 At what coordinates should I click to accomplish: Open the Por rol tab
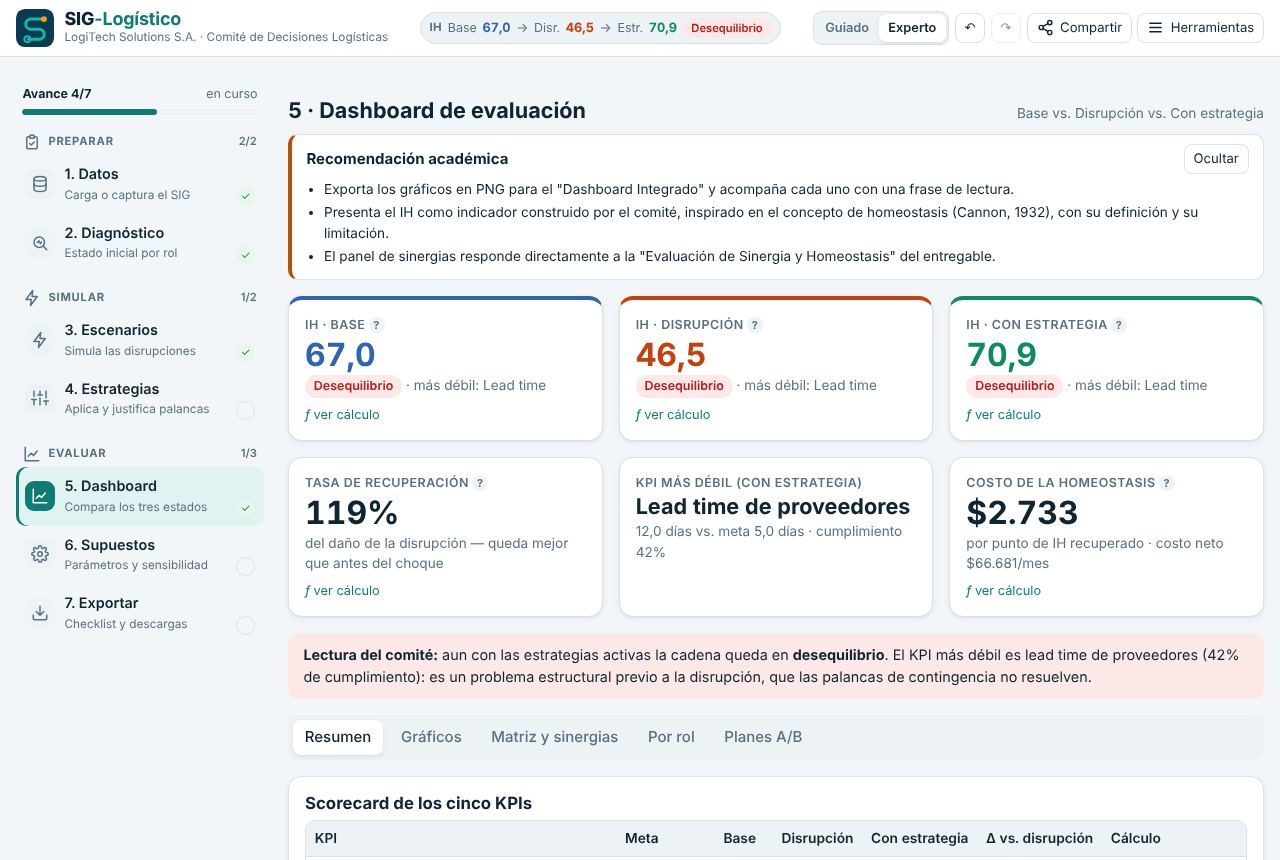pos(671,737)
